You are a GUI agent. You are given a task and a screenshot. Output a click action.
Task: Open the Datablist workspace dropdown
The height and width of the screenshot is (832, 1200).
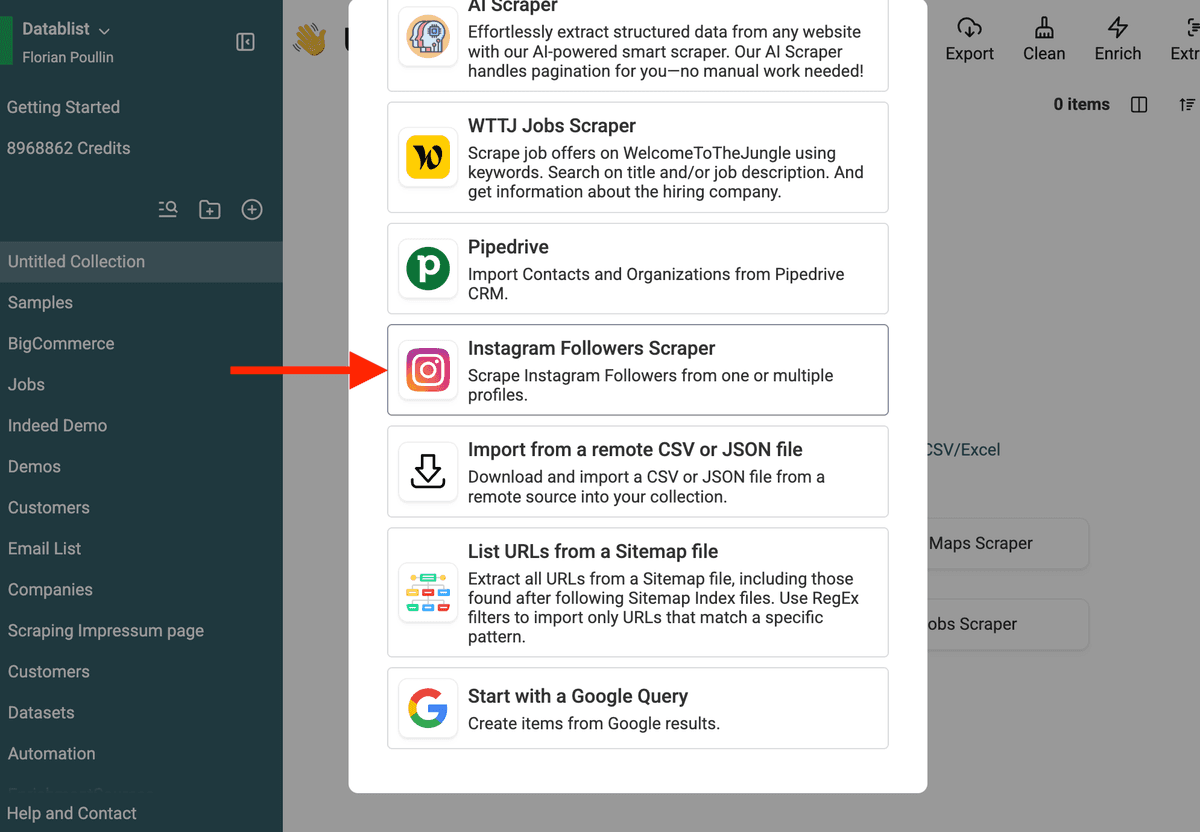point(67,30)
